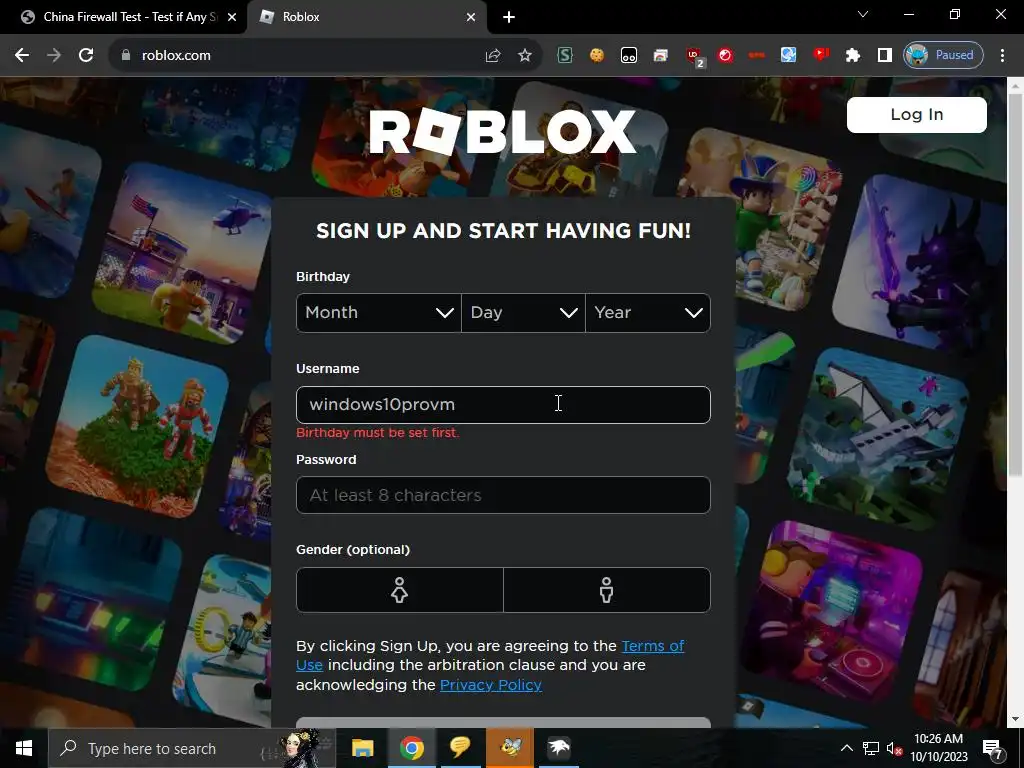Open Chrome's three-dot menu
This screenshot has width=1024, height=768.
point(1002,56)
